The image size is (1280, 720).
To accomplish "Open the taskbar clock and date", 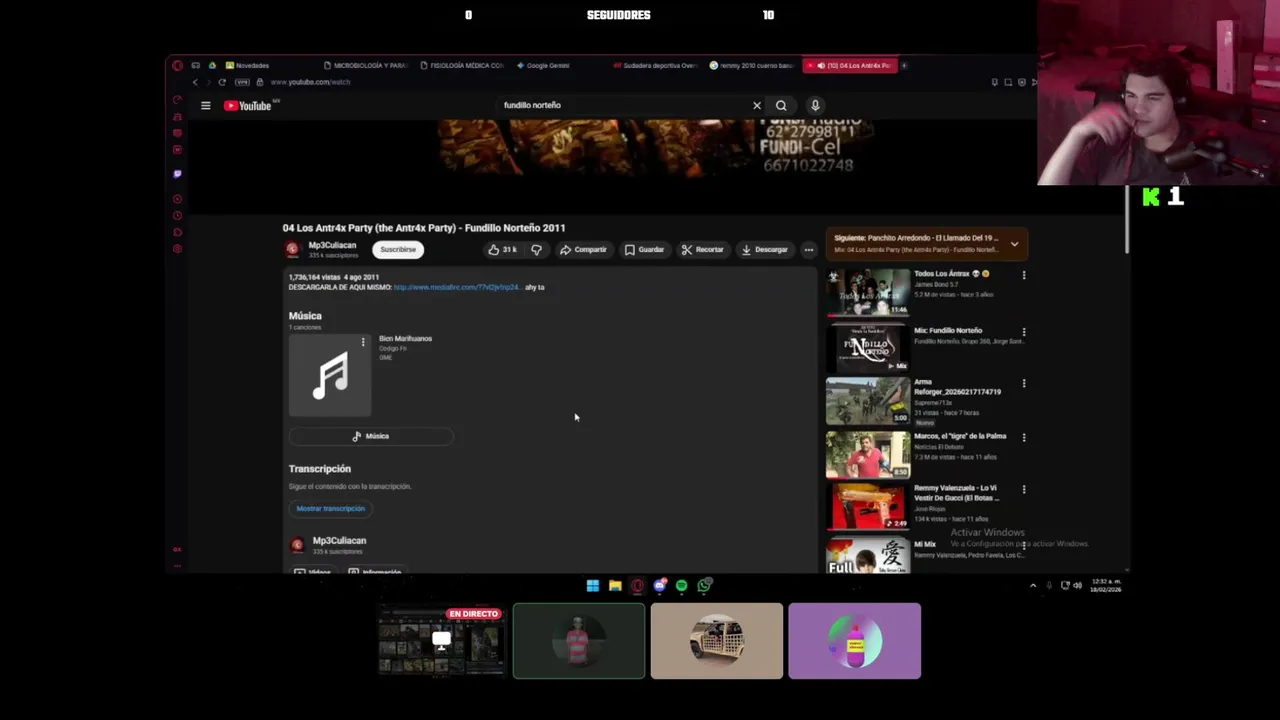I will coord(1106,585).
